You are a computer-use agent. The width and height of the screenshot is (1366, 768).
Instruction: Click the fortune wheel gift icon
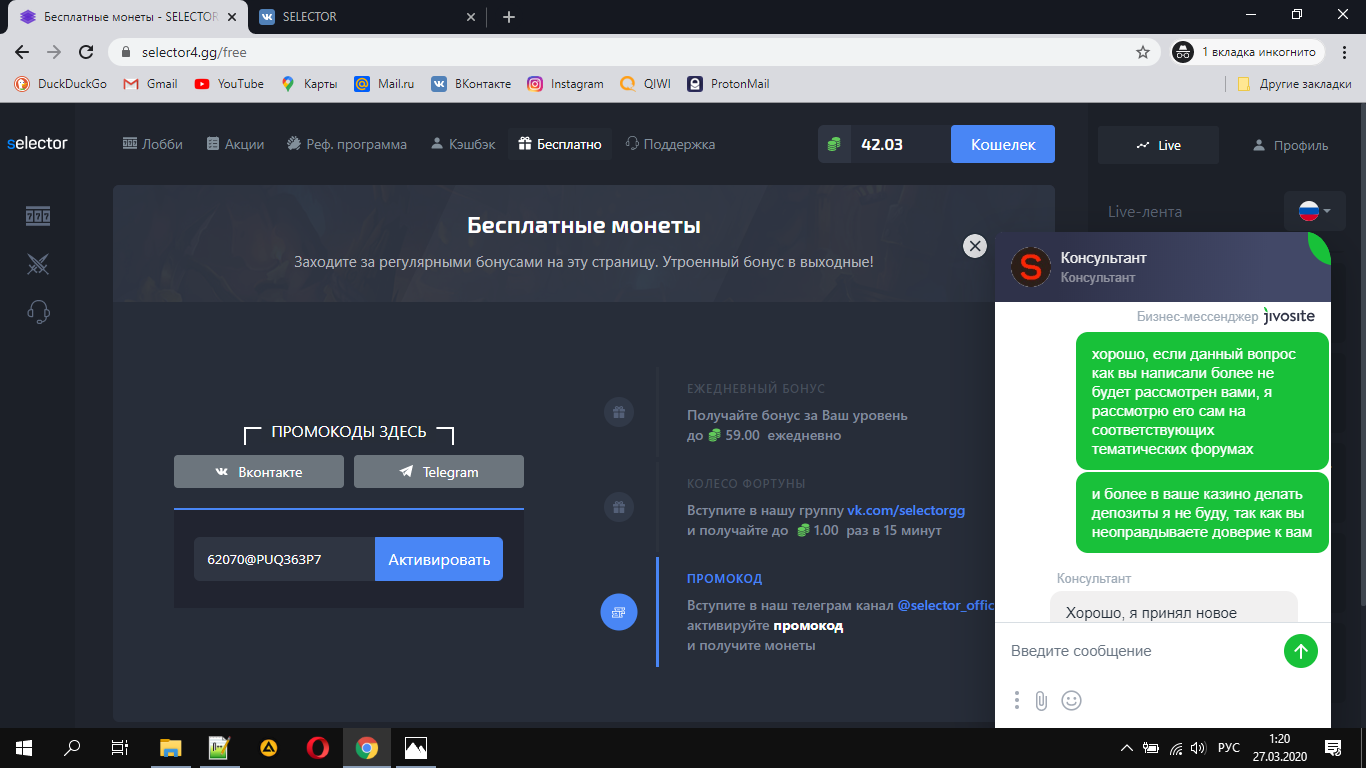619,507
